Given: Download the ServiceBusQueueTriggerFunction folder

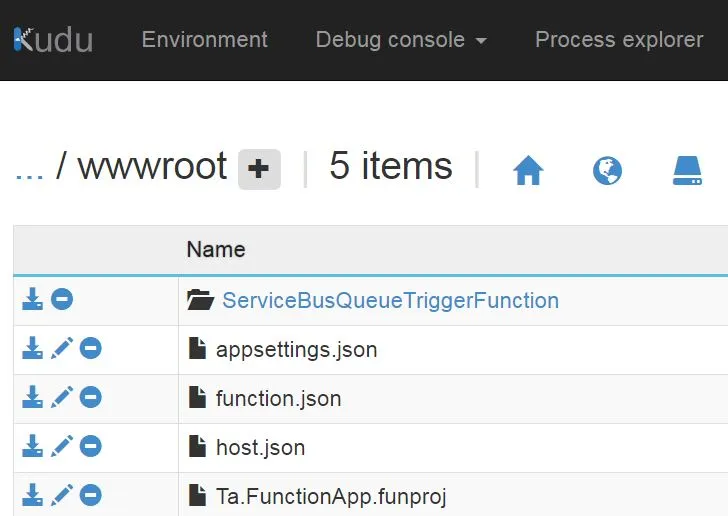Looking at the screenshot, I should pyautogui.click(x=32, y=299).
